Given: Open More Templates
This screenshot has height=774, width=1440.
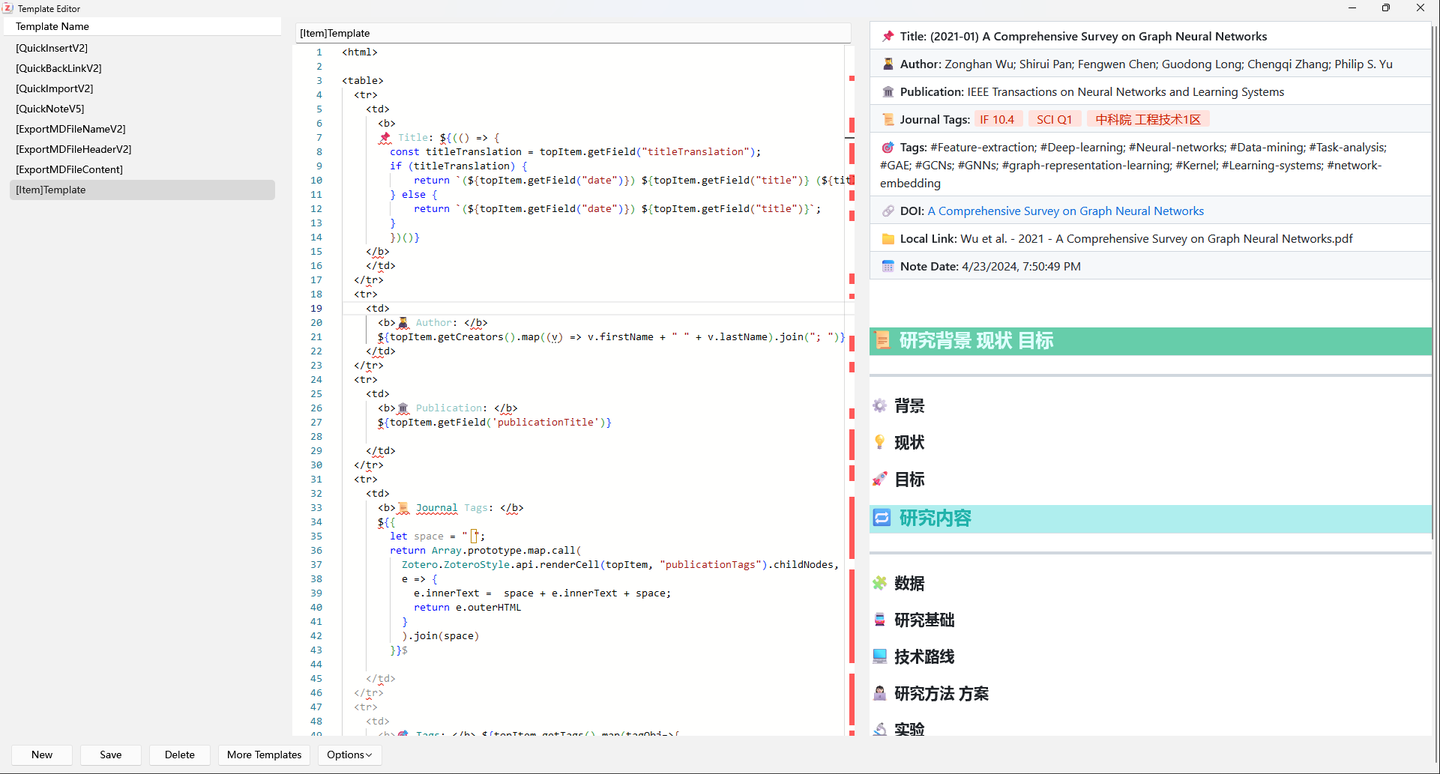Looking at the screenshot, I should [264, 755].
